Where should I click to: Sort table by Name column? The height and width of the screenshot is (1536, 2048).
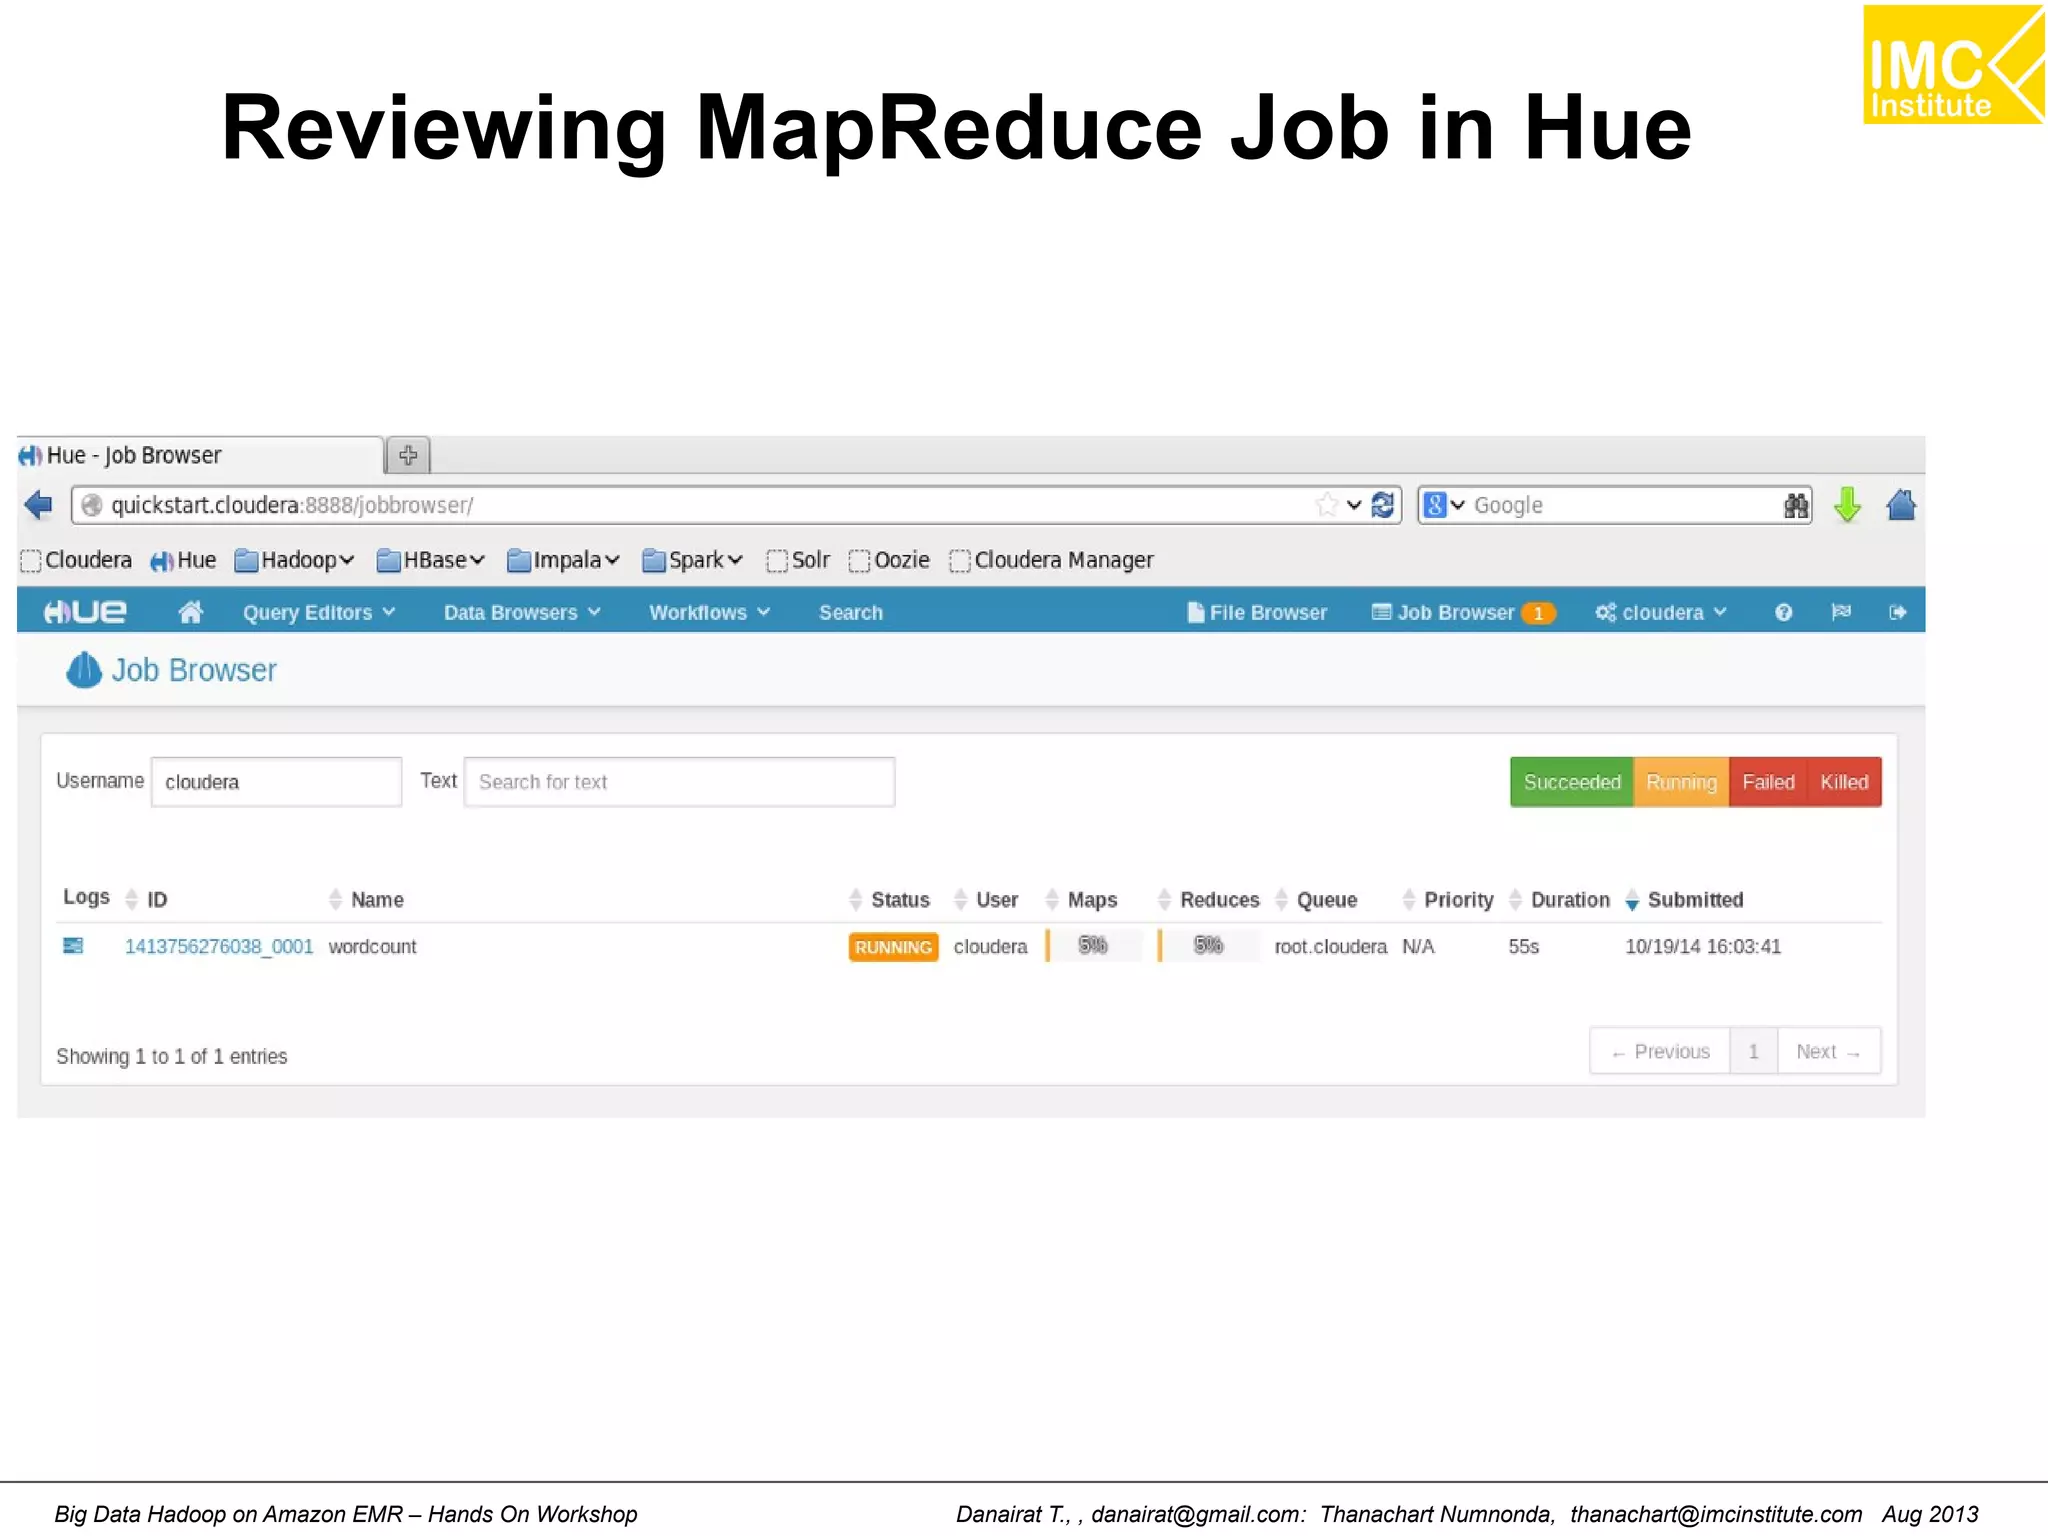pos(366,899)
